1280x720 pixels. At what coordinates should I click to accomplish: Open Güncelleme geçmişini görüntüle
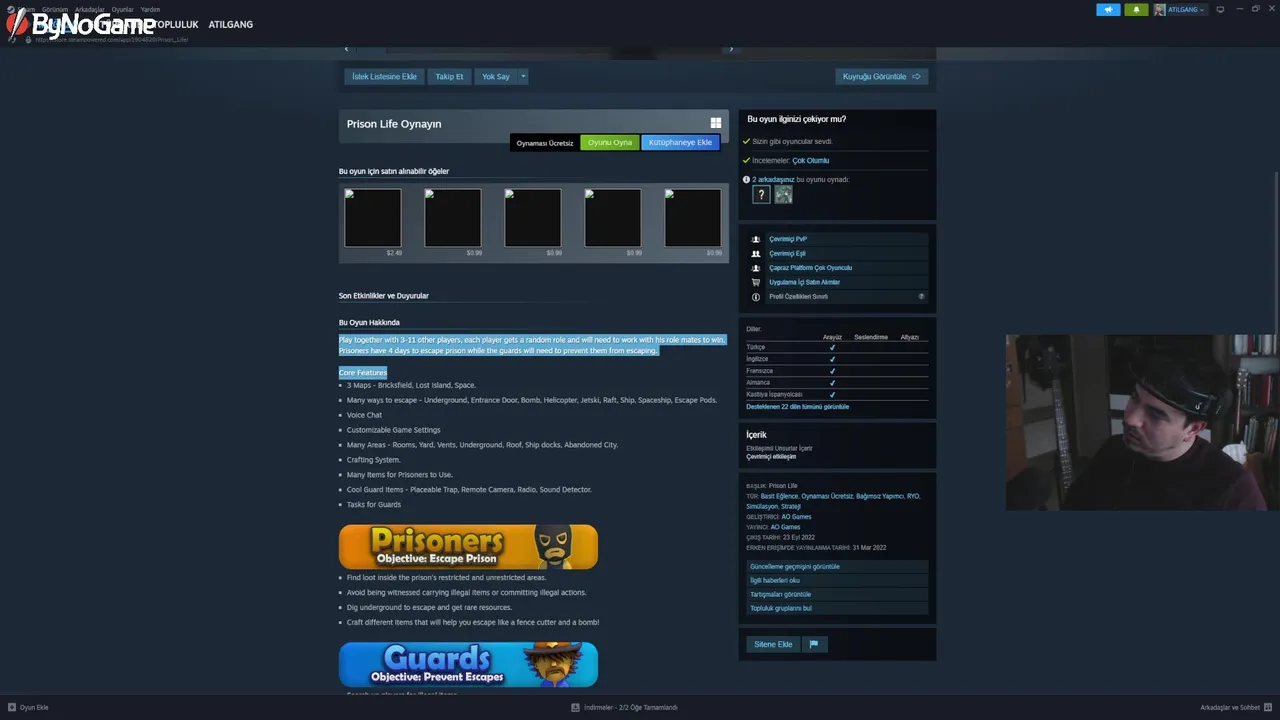pos(837,567)
